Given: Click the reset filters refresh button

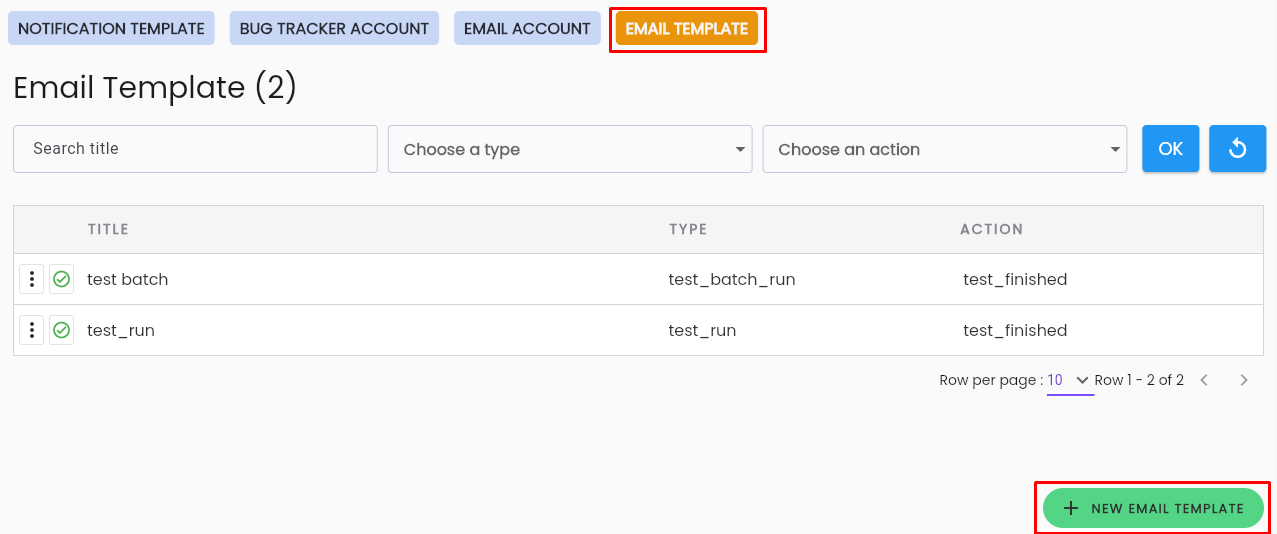Looking at the screenshot, I should tap(1238, 149).
